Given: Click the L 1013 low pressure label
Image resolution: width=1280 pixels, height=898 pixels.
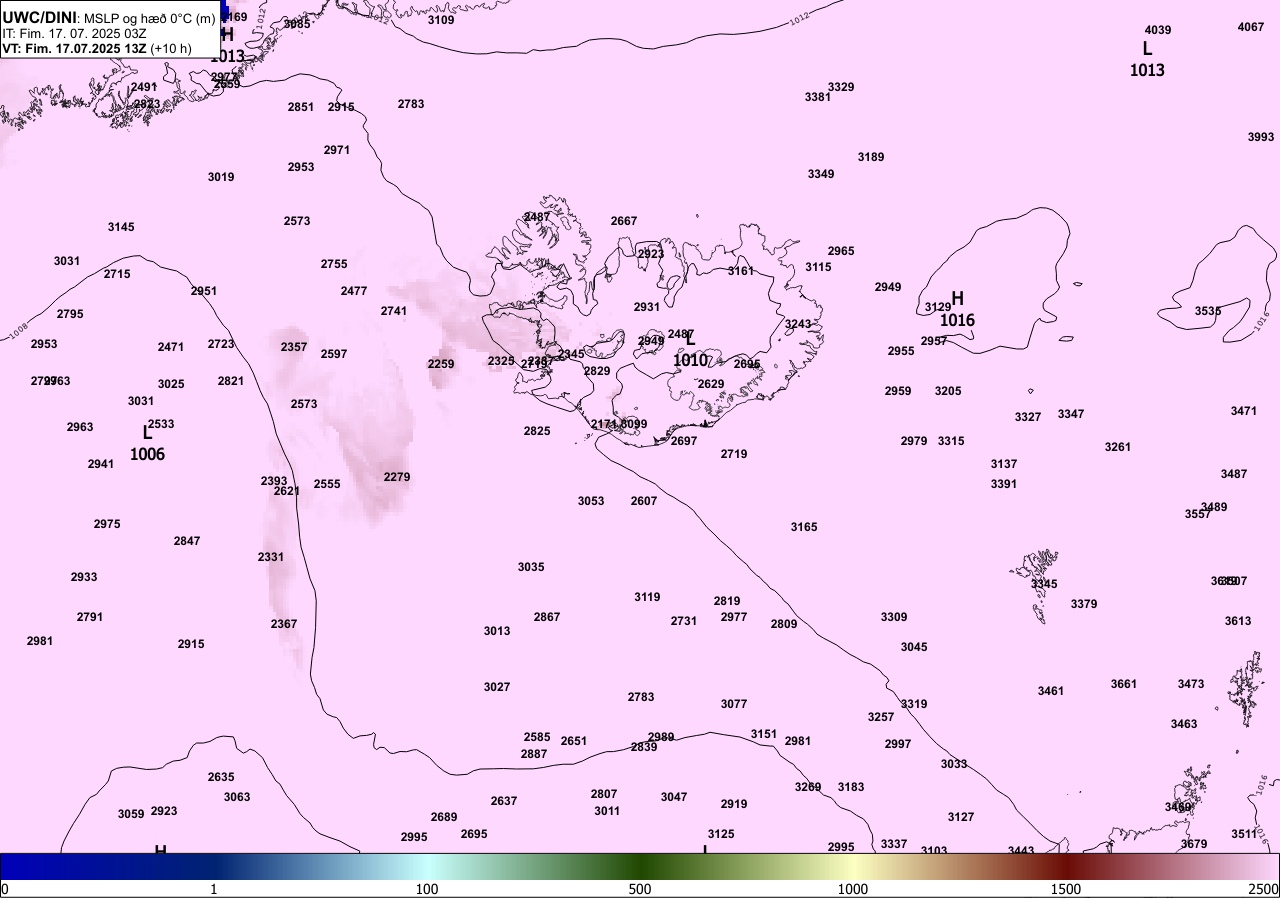Looking at the screenshot, I should click(1147, 59).
